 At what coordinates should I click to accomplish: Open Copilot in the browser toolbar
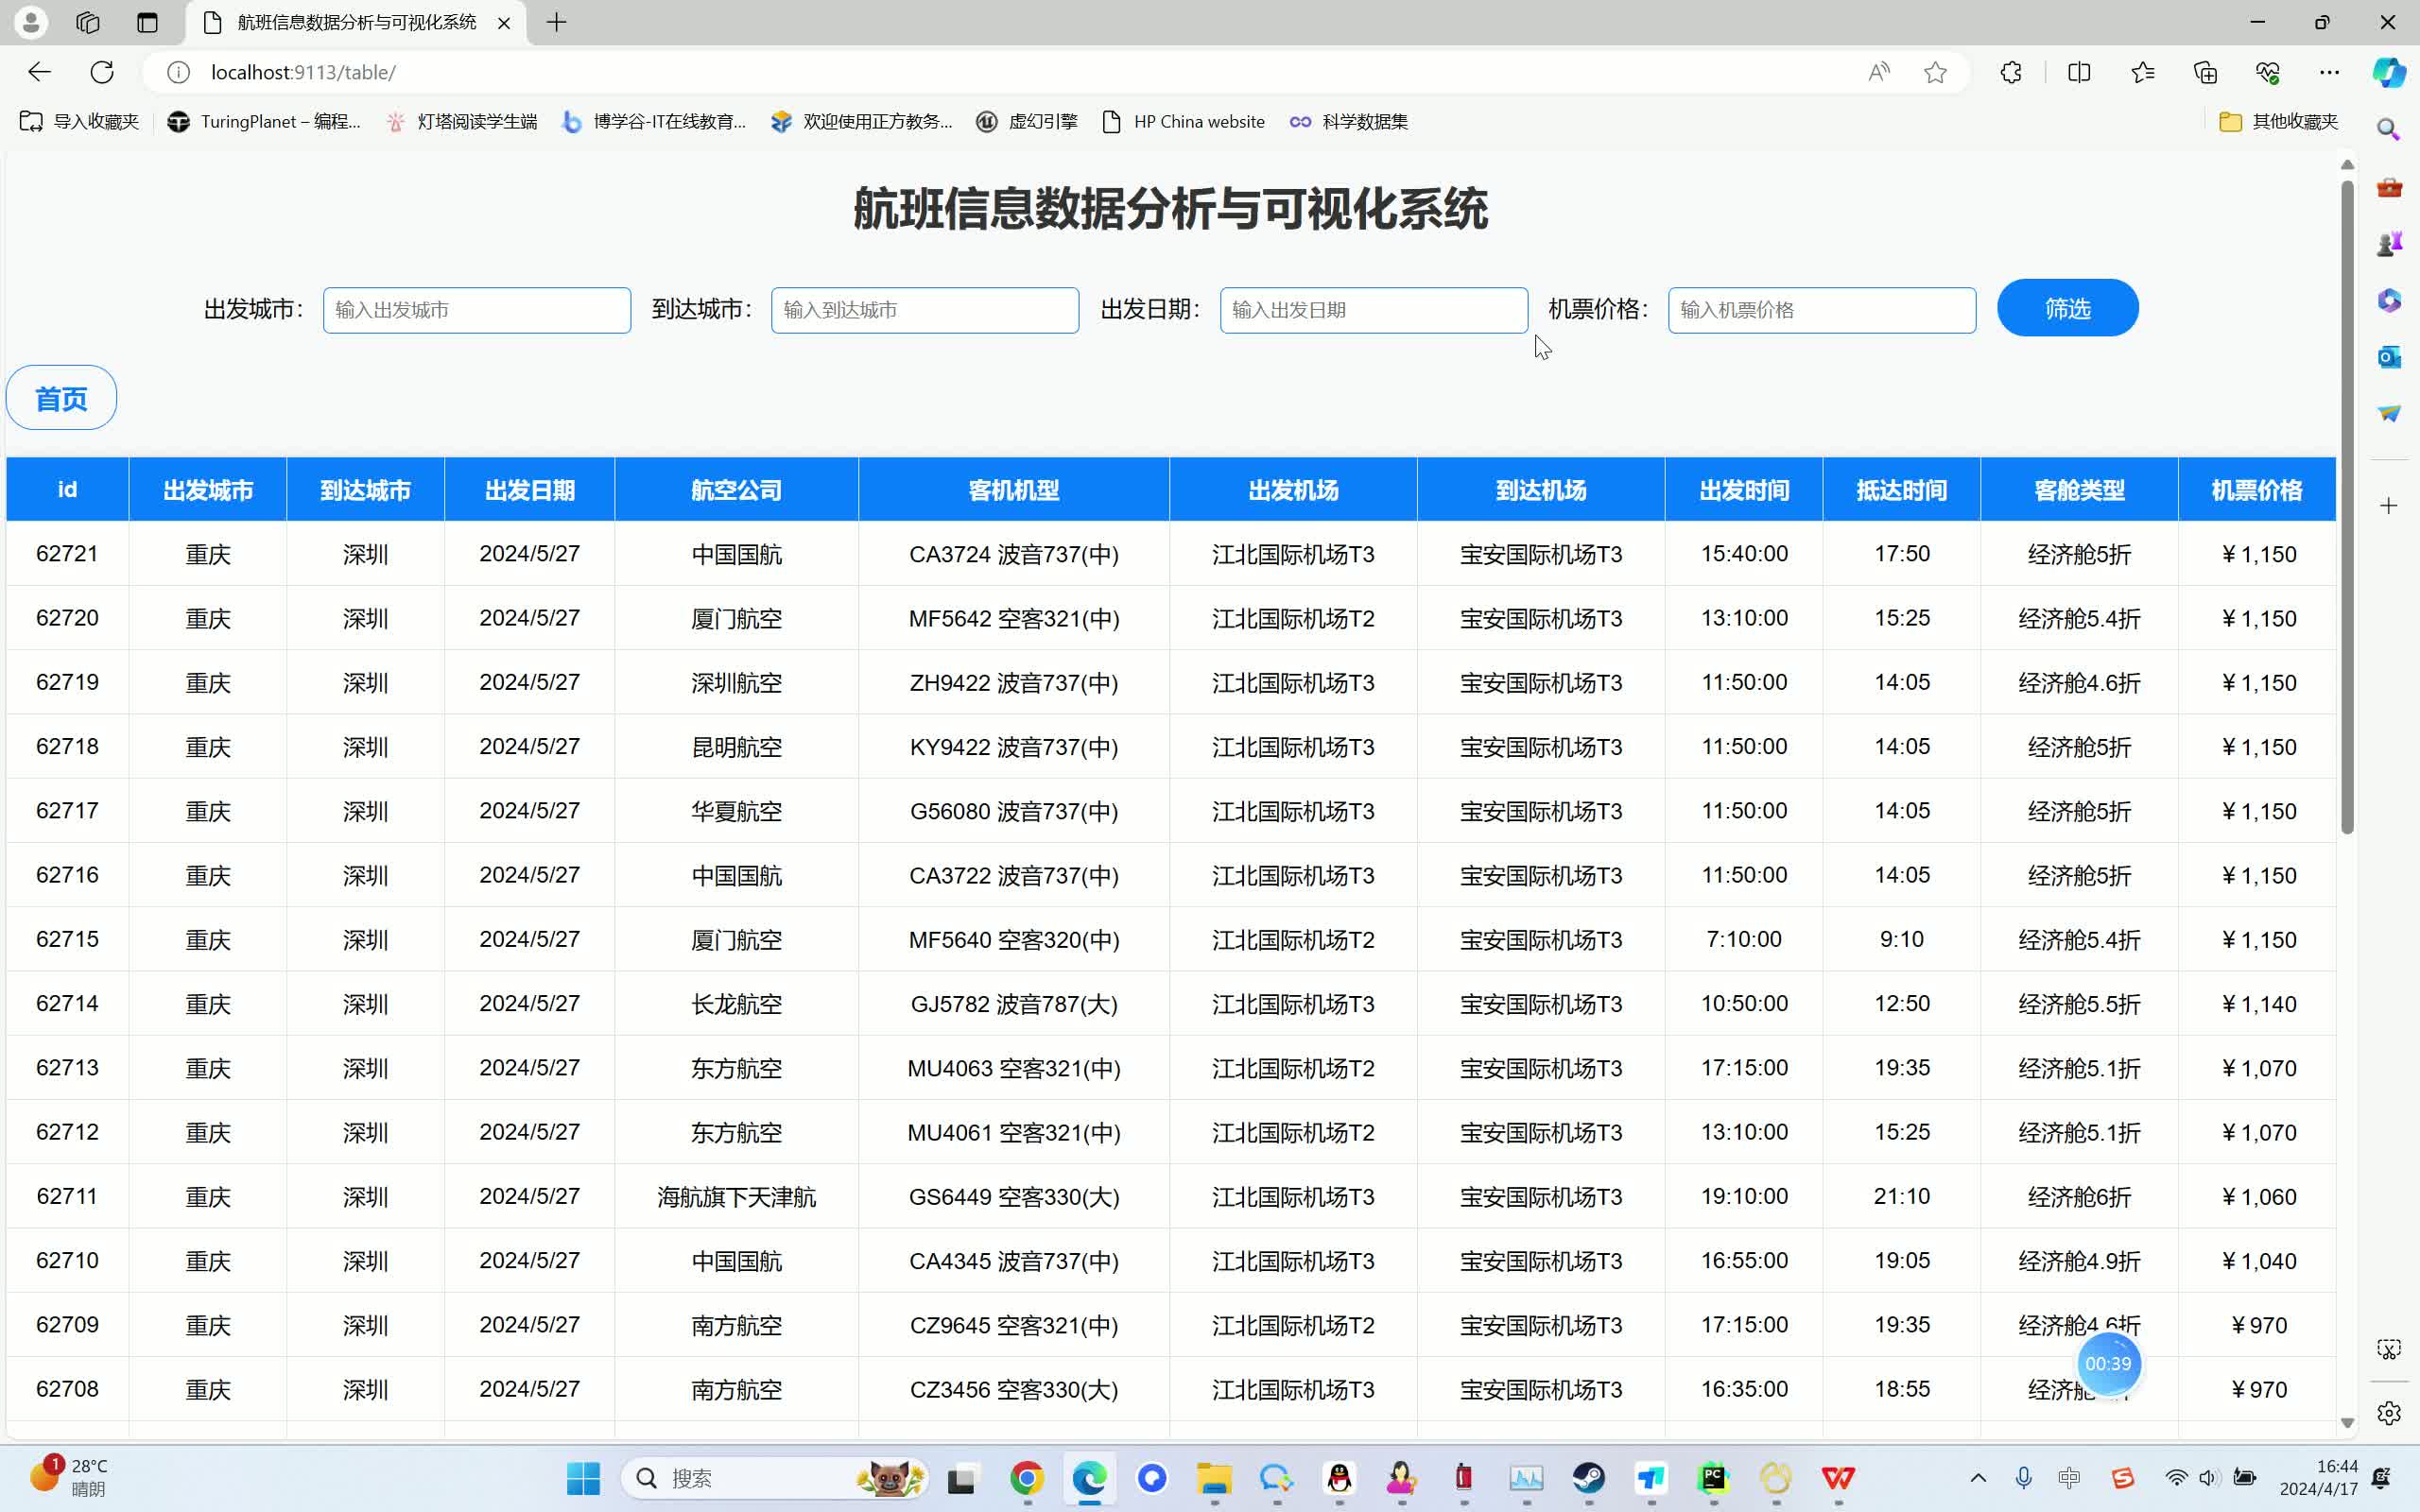click(2388, 71)
